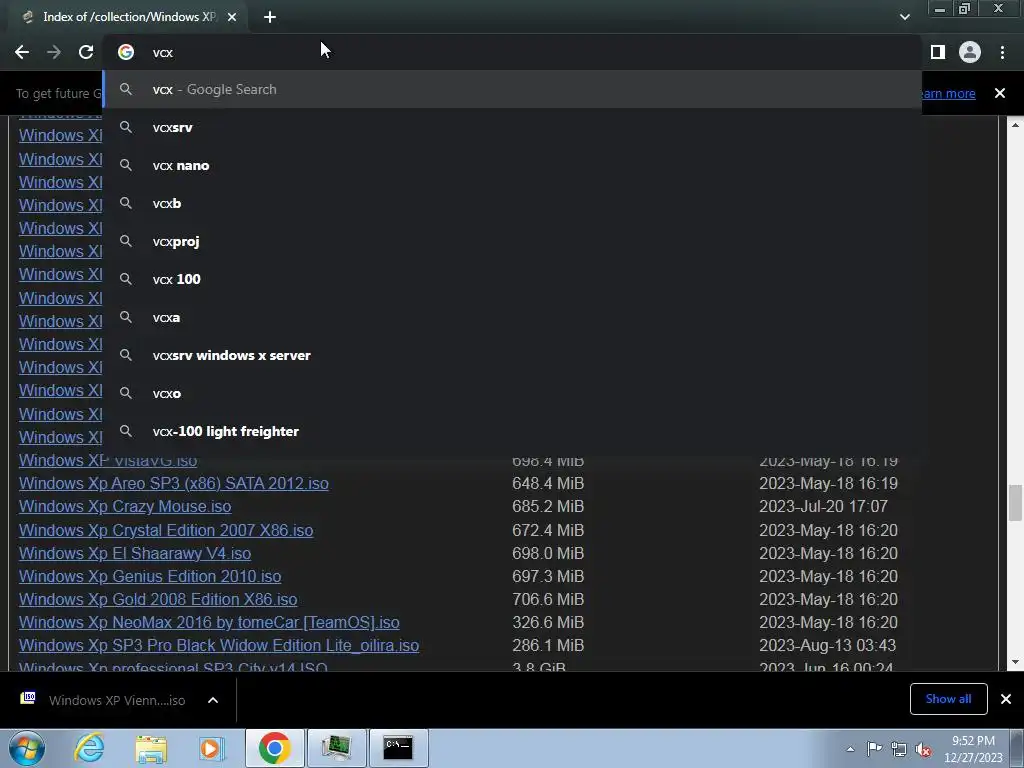The height and width of the screenshot is (768, 1024).
Task: Select the 'vcxa' suggestion
Action: tap(512, 317)
